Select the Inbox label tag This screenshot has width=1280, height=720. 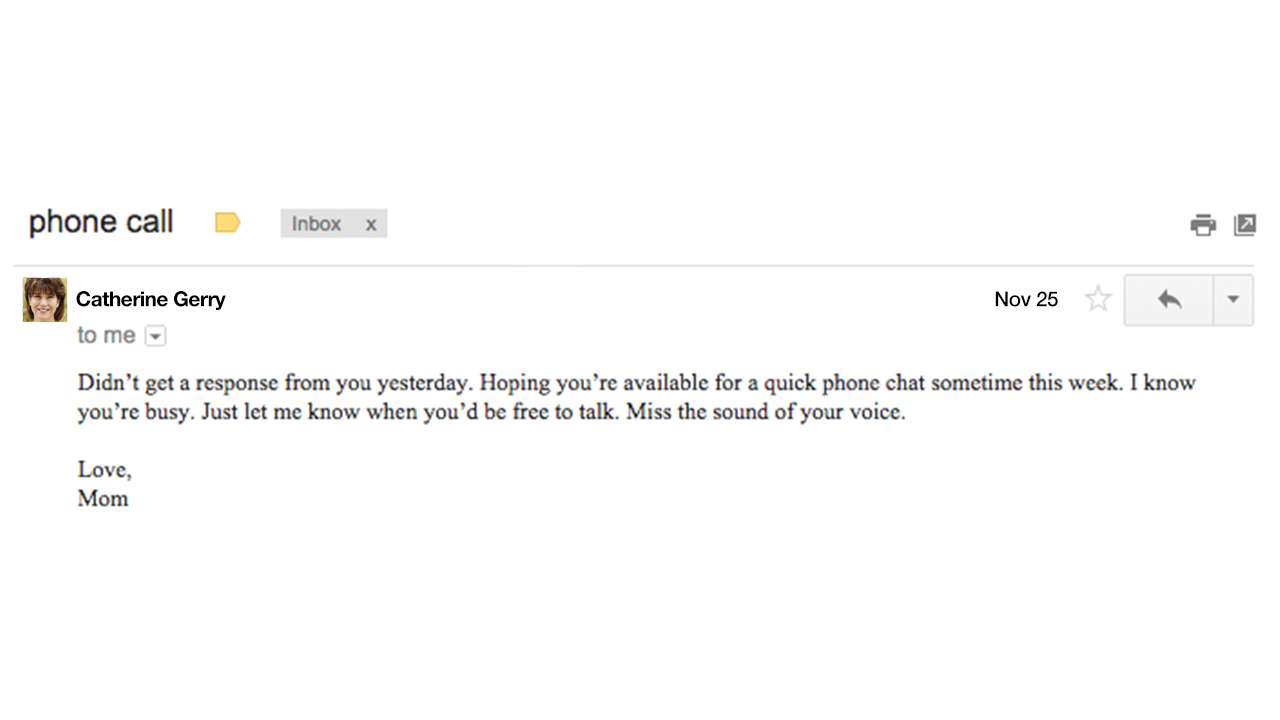pos(316,224)
